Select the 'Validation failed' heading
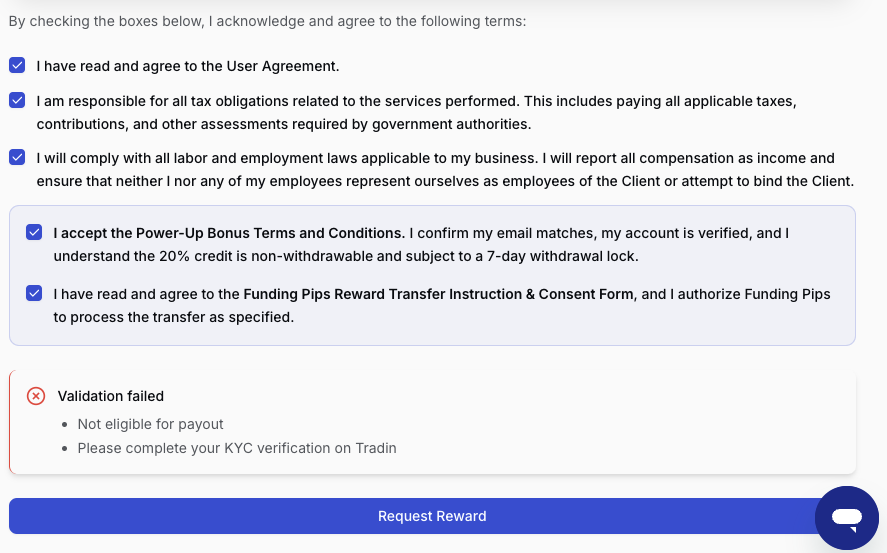Image resolution: width=887 pixels, height=553 pixels. point(111,396)
